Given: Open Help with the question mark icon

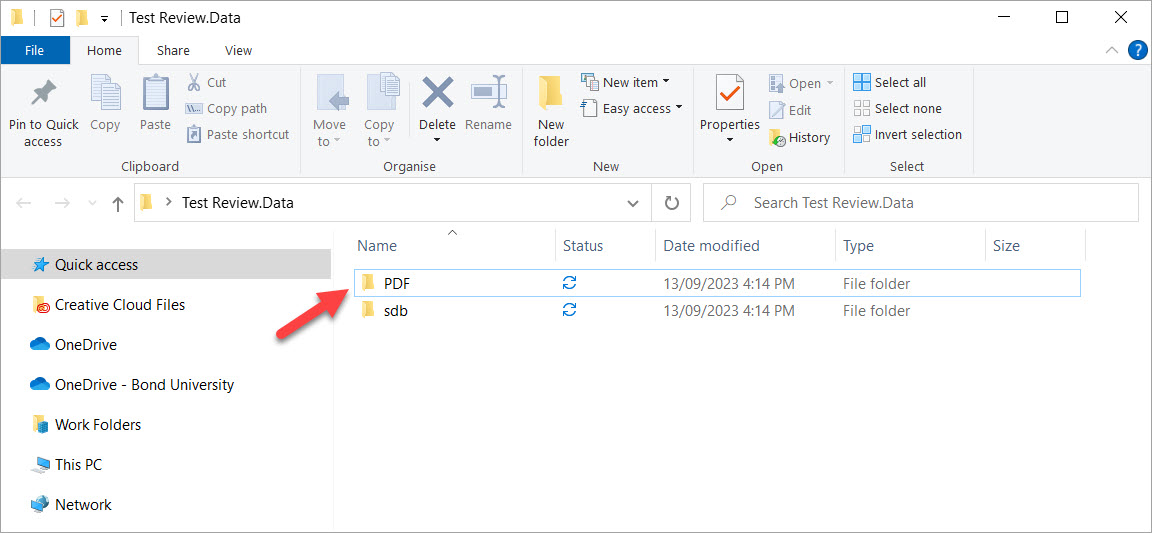Looking at the screenshot, I should pyautogui.click(x=1137, y=51).
